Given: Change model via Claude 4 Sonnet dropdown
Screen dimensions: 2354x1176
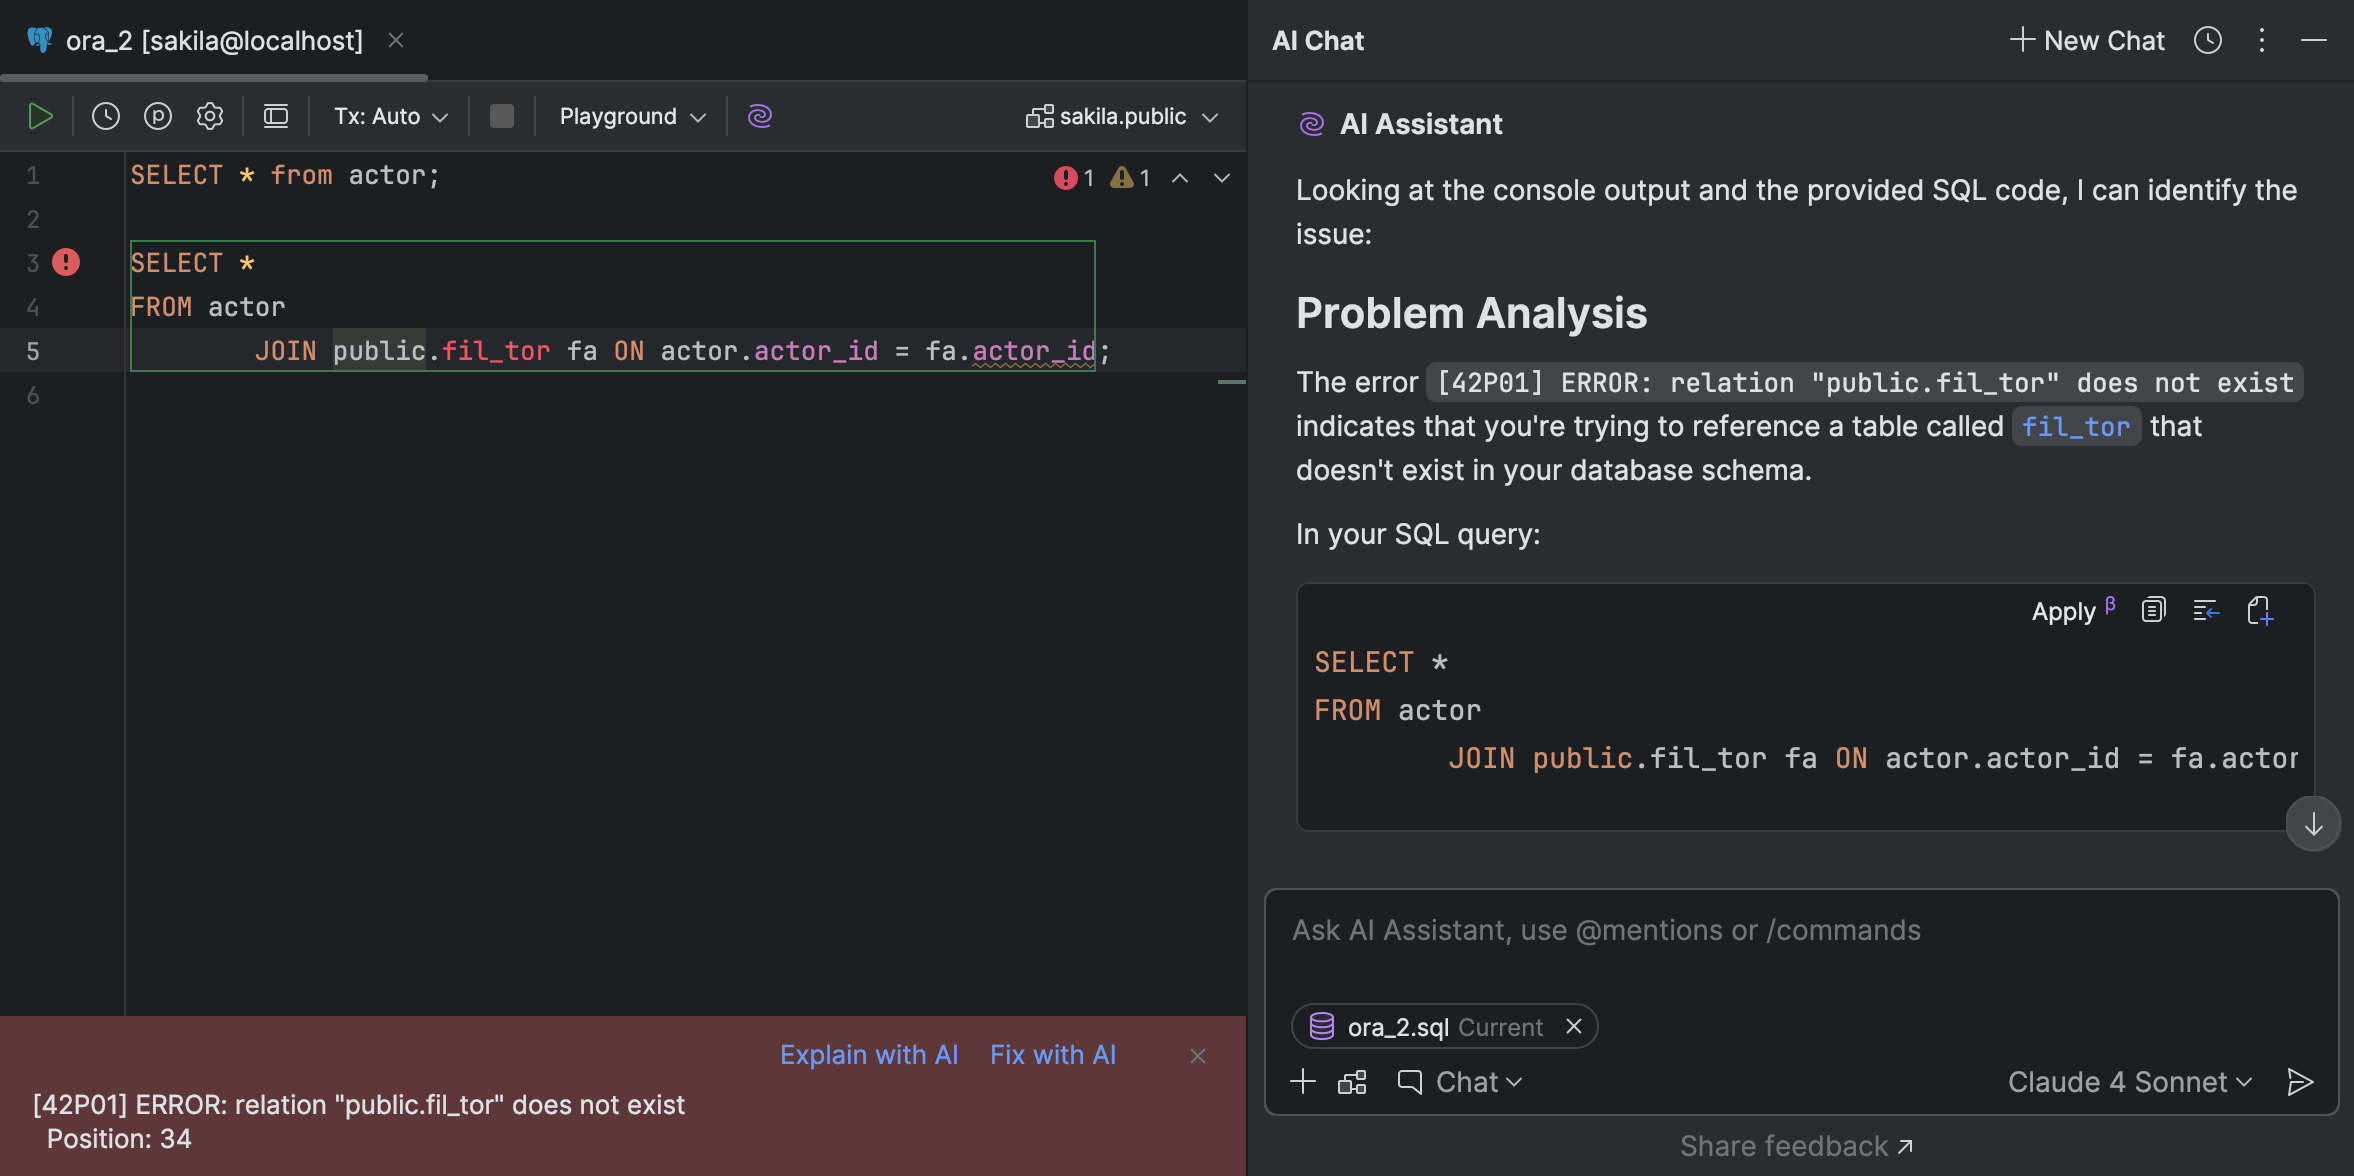Looking at the screenshot, I should pos(2129,1081).
